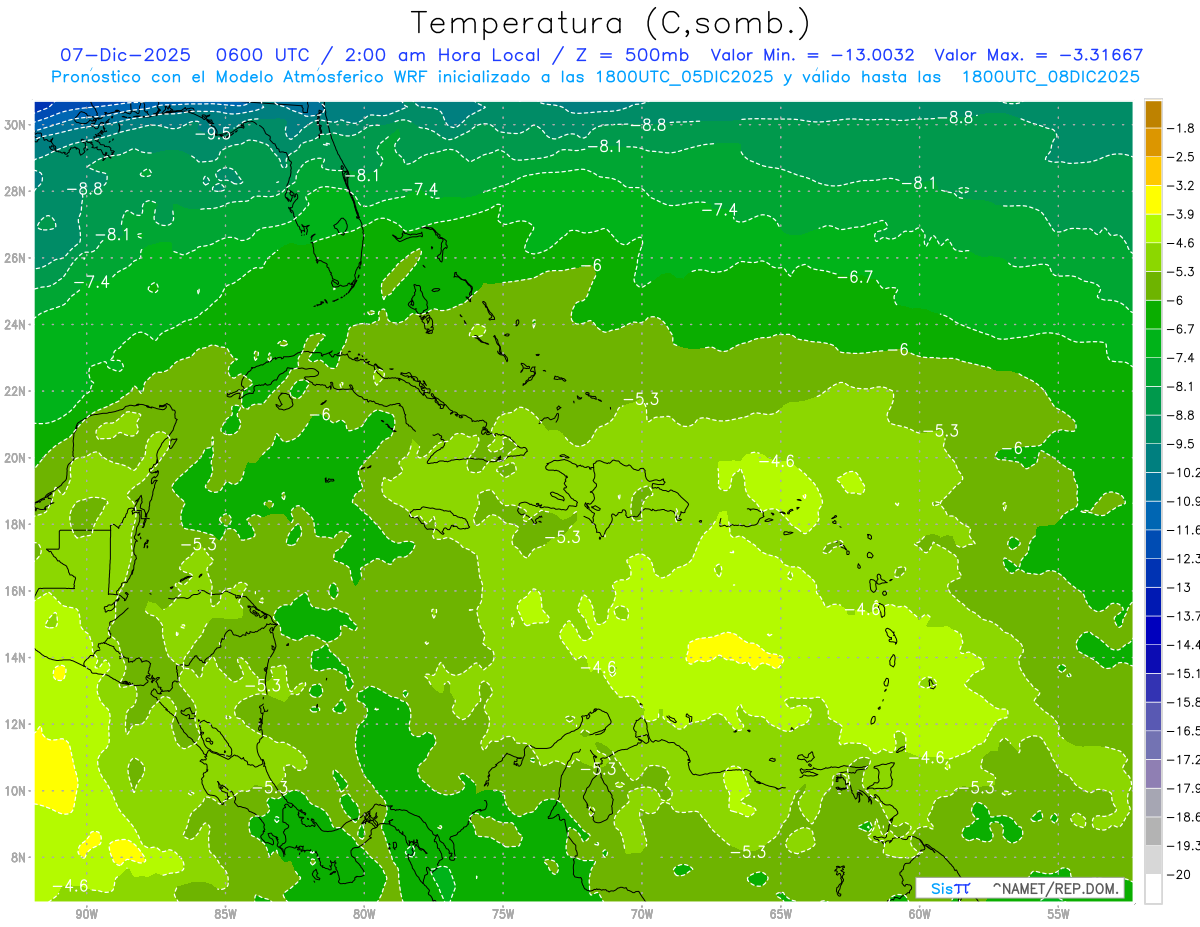The height and width of the screenshot is (927, 1200).
Task: Select the dark blue swatch between -13 and -13.7
Action: pyautogui.click(x=1153, y=601)
